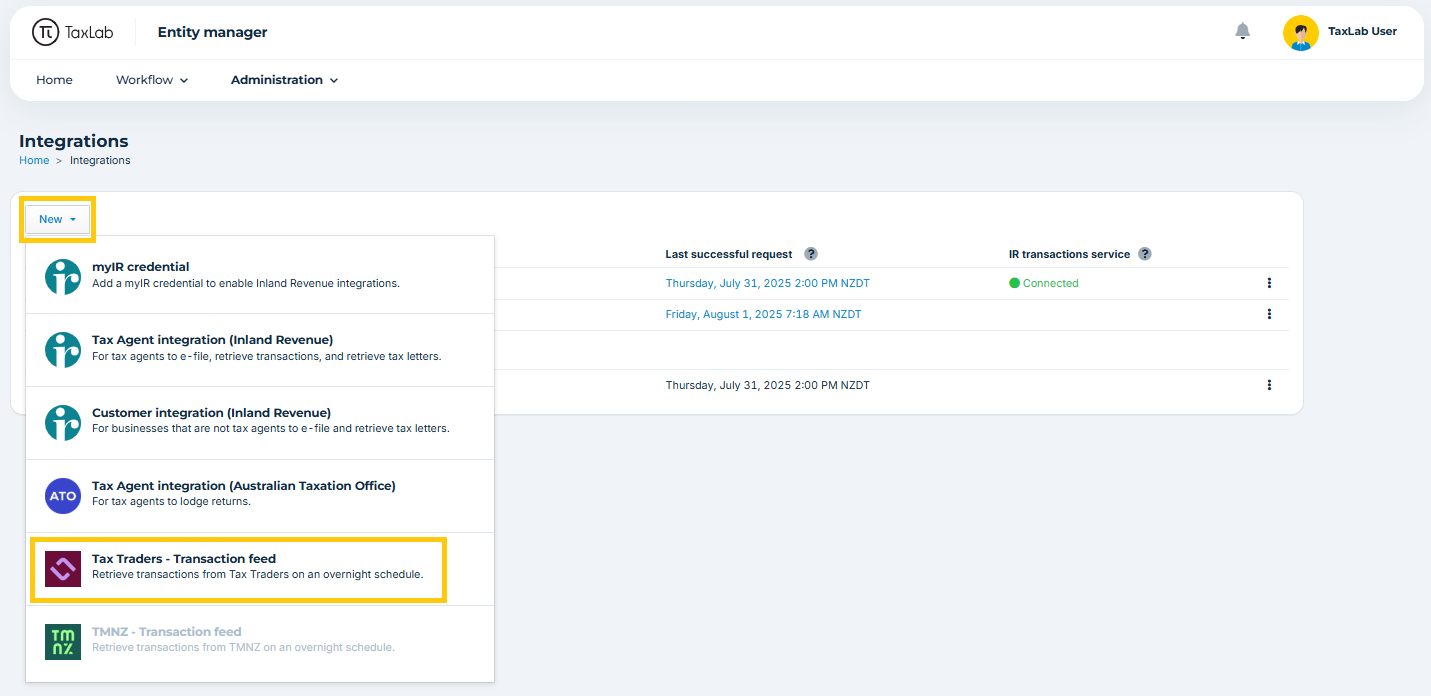
Task: Click the TaxLab User avatar
Action: tap(1300, 33)
